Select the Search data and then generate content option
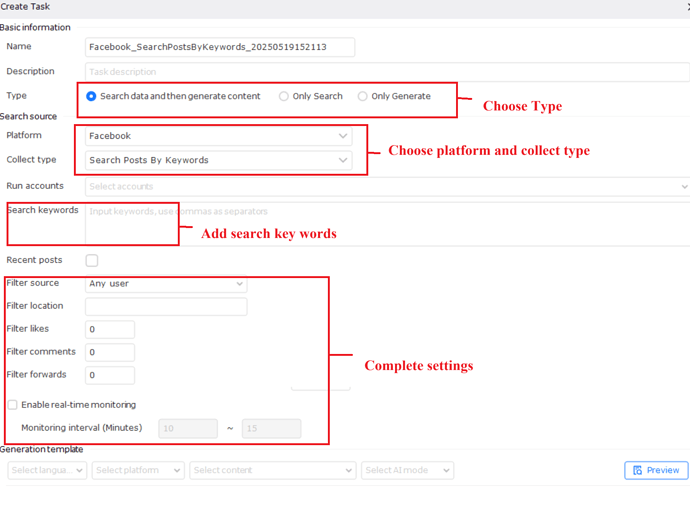The width and height of the screenshot is (690, 521). tap(92, 97)
